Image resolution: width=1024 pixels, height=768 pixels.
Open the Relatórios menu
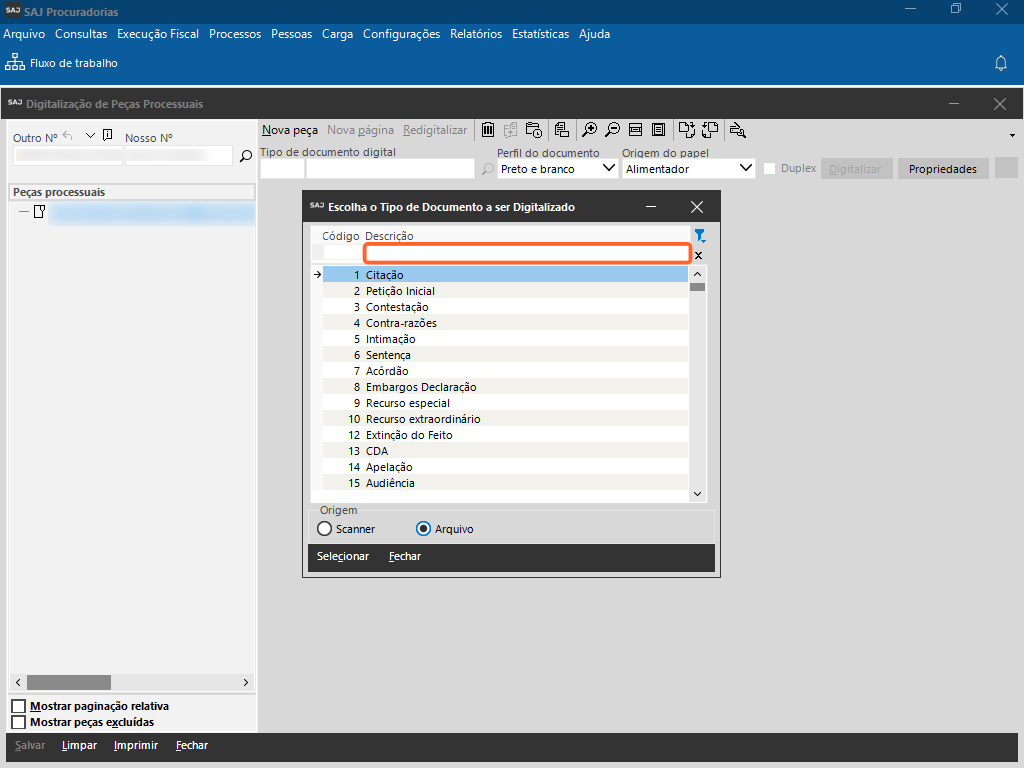476,34
